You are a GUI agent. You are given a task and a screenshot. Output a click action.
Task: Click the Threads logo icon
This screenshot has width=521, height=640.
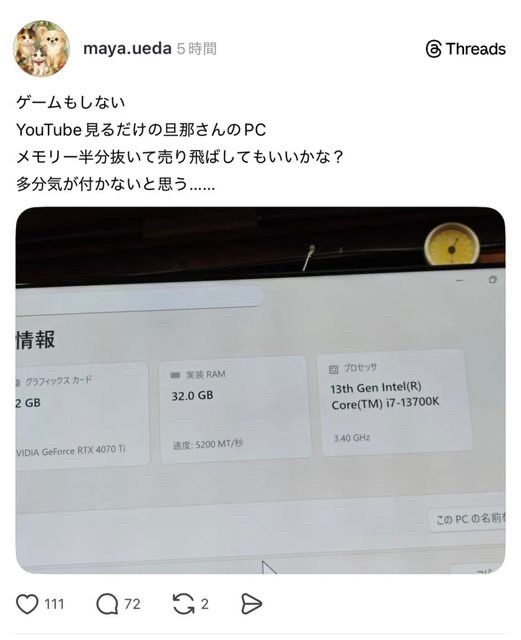tap(433, 49)
